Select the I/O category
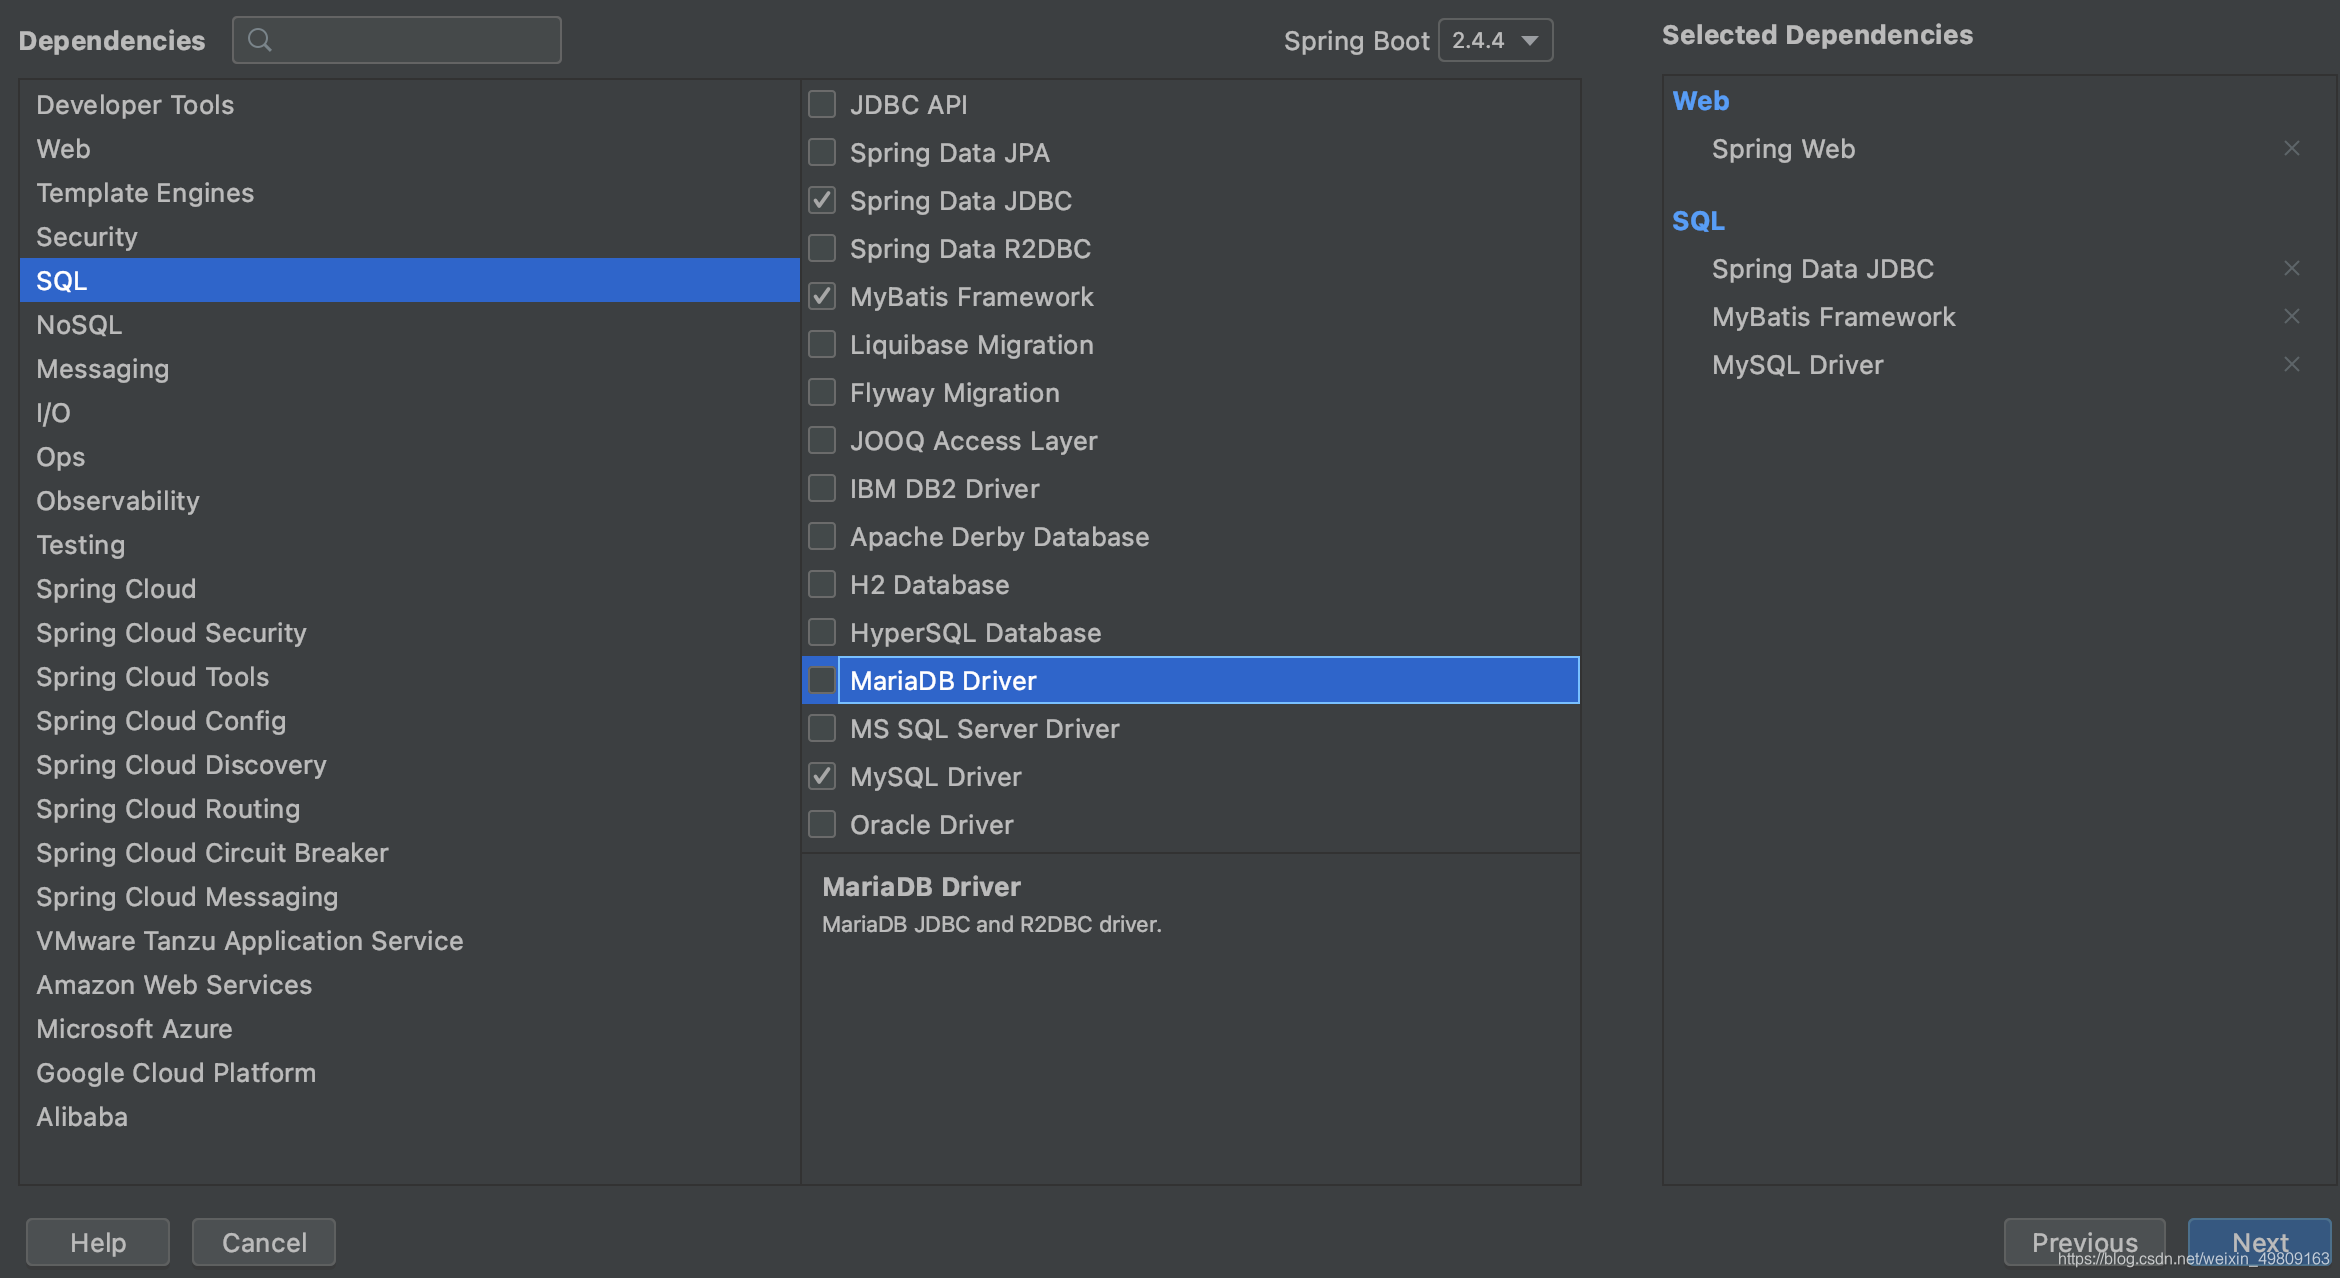Viewport: 2340px width, 1278px height. click(410, 413)
